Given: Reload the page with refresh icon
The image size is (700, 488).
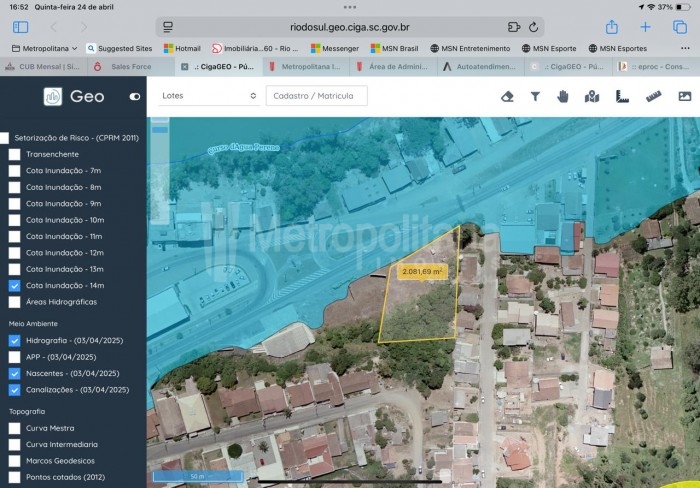Looking at the screenshot, I should 534,27.
